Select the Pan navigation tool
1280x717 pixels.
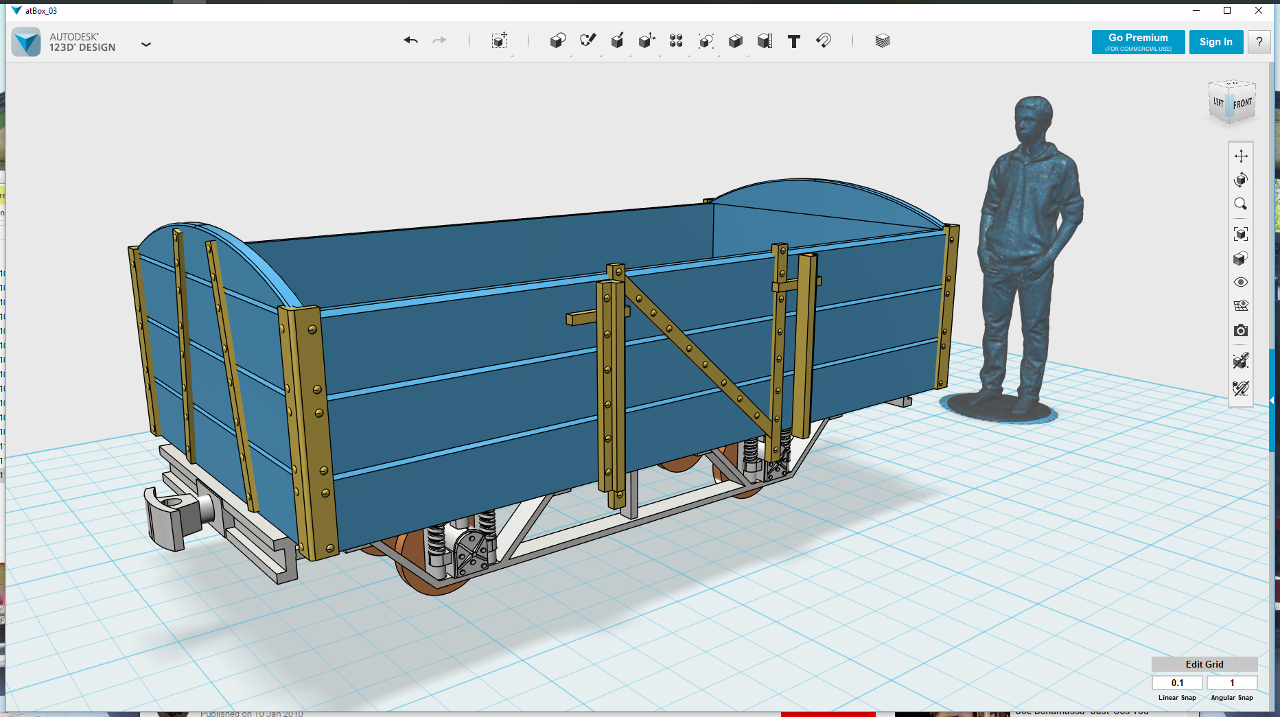pos(1241,156)
